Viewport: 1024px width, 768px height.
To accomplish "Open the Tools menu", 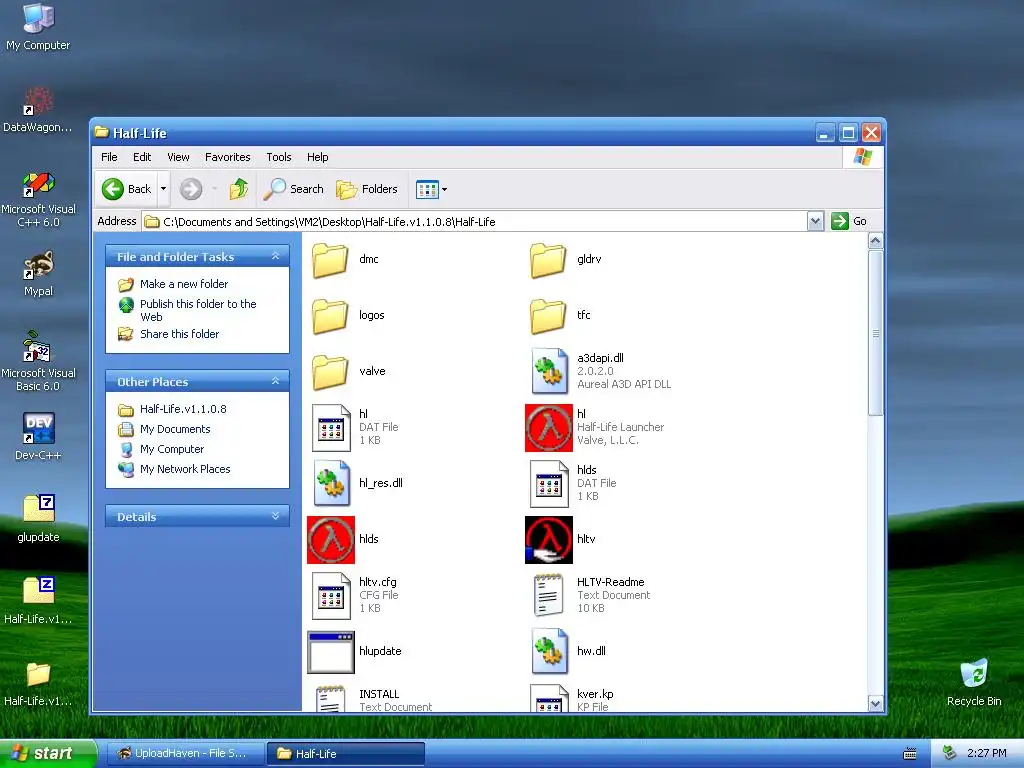I will point(278,157).
